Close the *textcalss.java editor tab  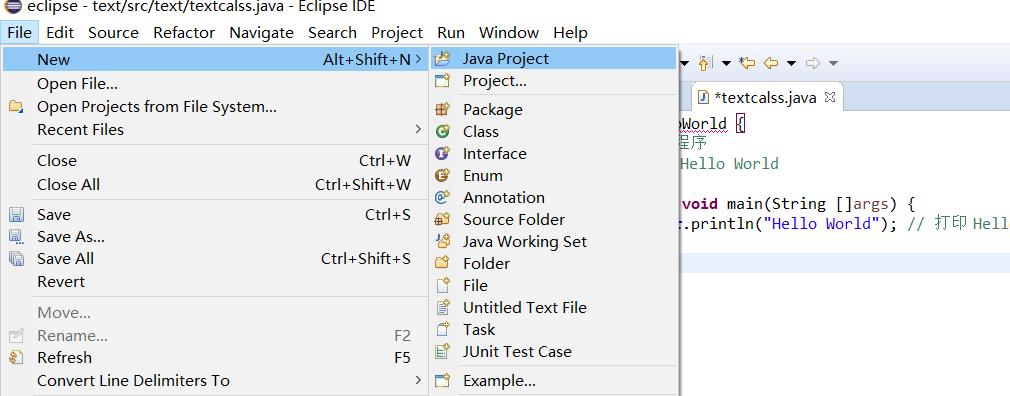tap(830, 97)
